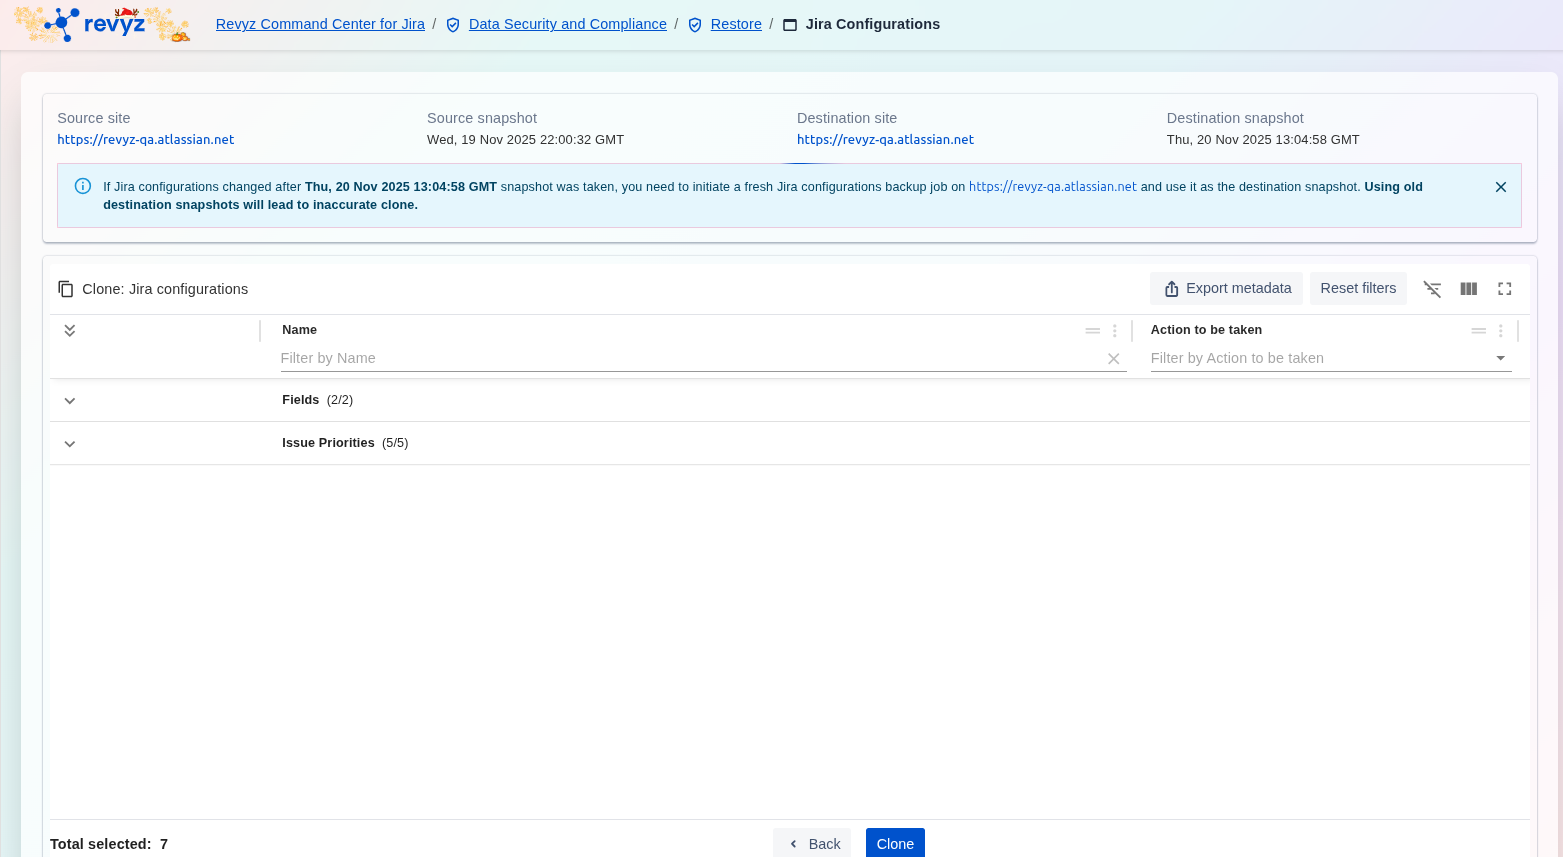Open Name column actions menu
The height and width of the screenshot is (857, 1563).
click(1115, 331)
